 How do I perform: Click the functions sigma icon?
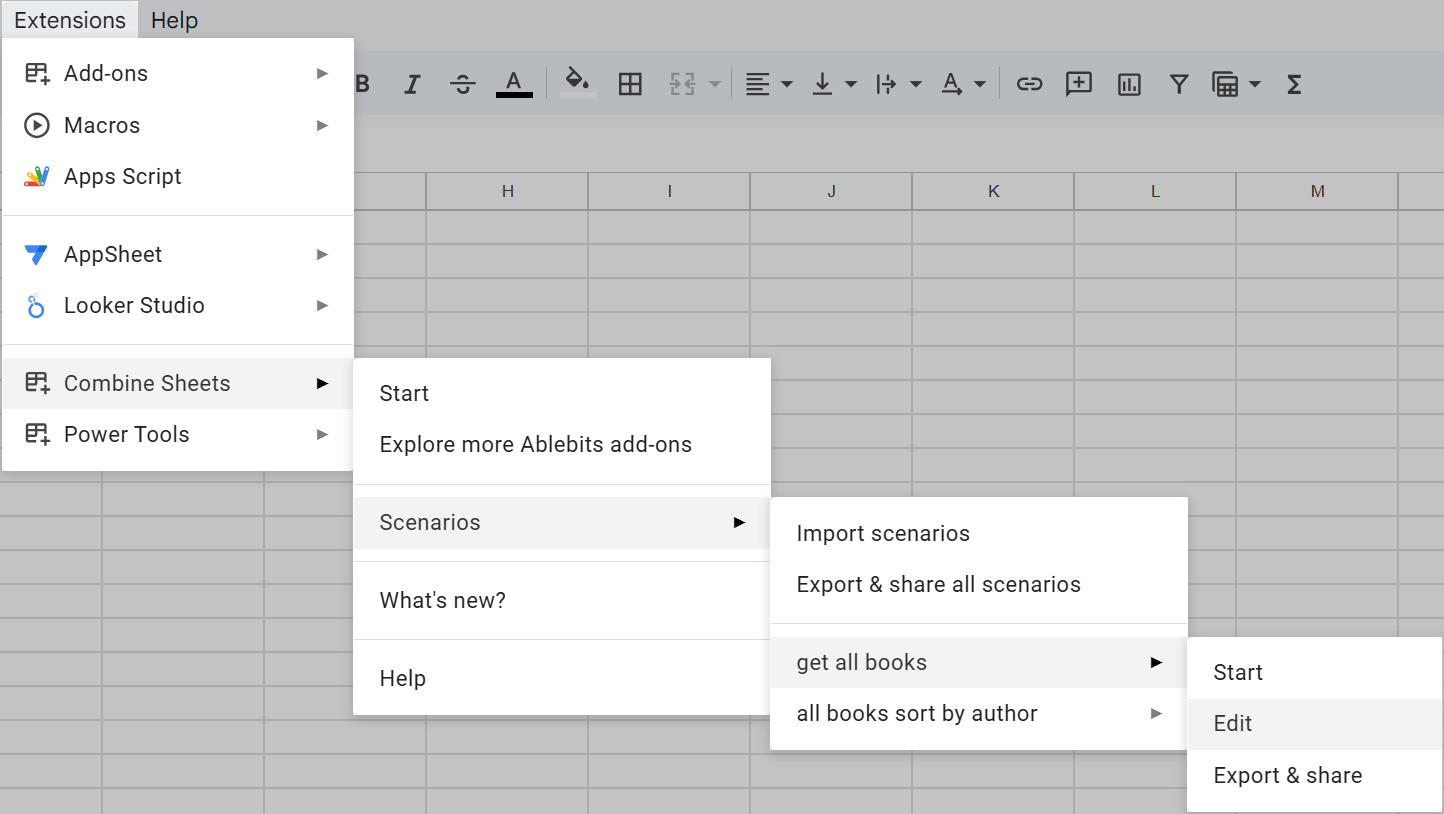[1294, 85]
